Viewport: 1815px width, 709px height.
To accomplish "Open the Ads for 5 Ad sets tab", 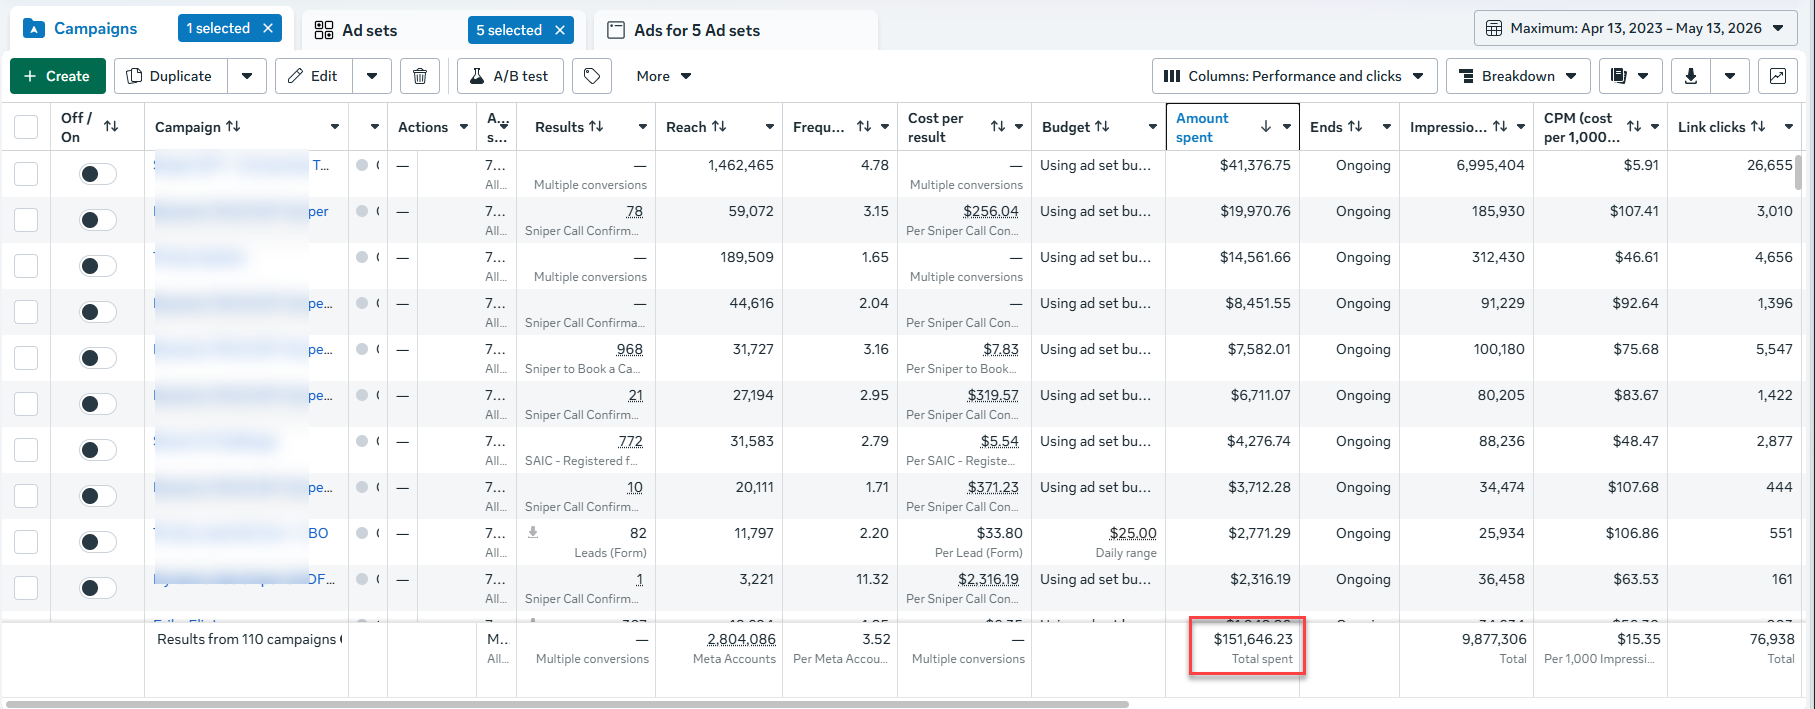I will 697,30.
